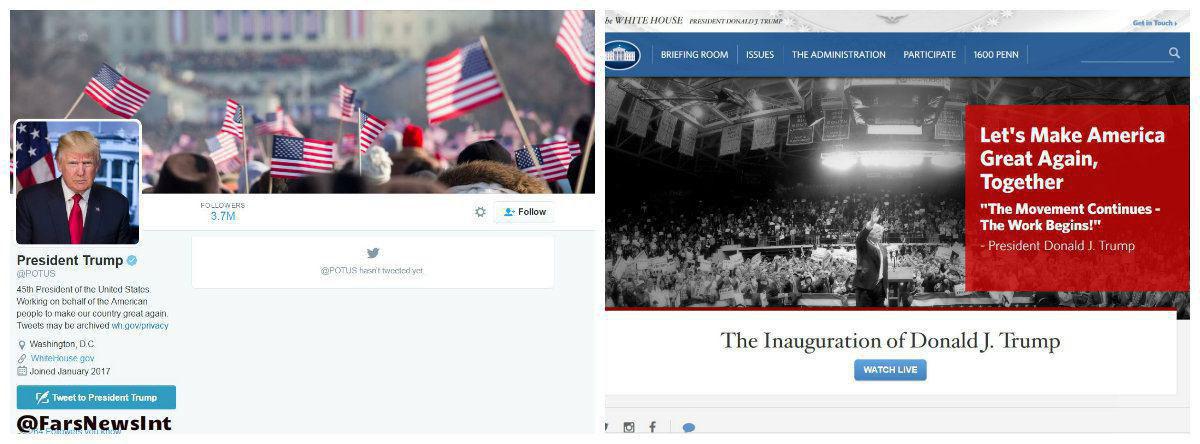Click the White House site search field
Screen dimensions: 1200x444
coord(1127,54)
